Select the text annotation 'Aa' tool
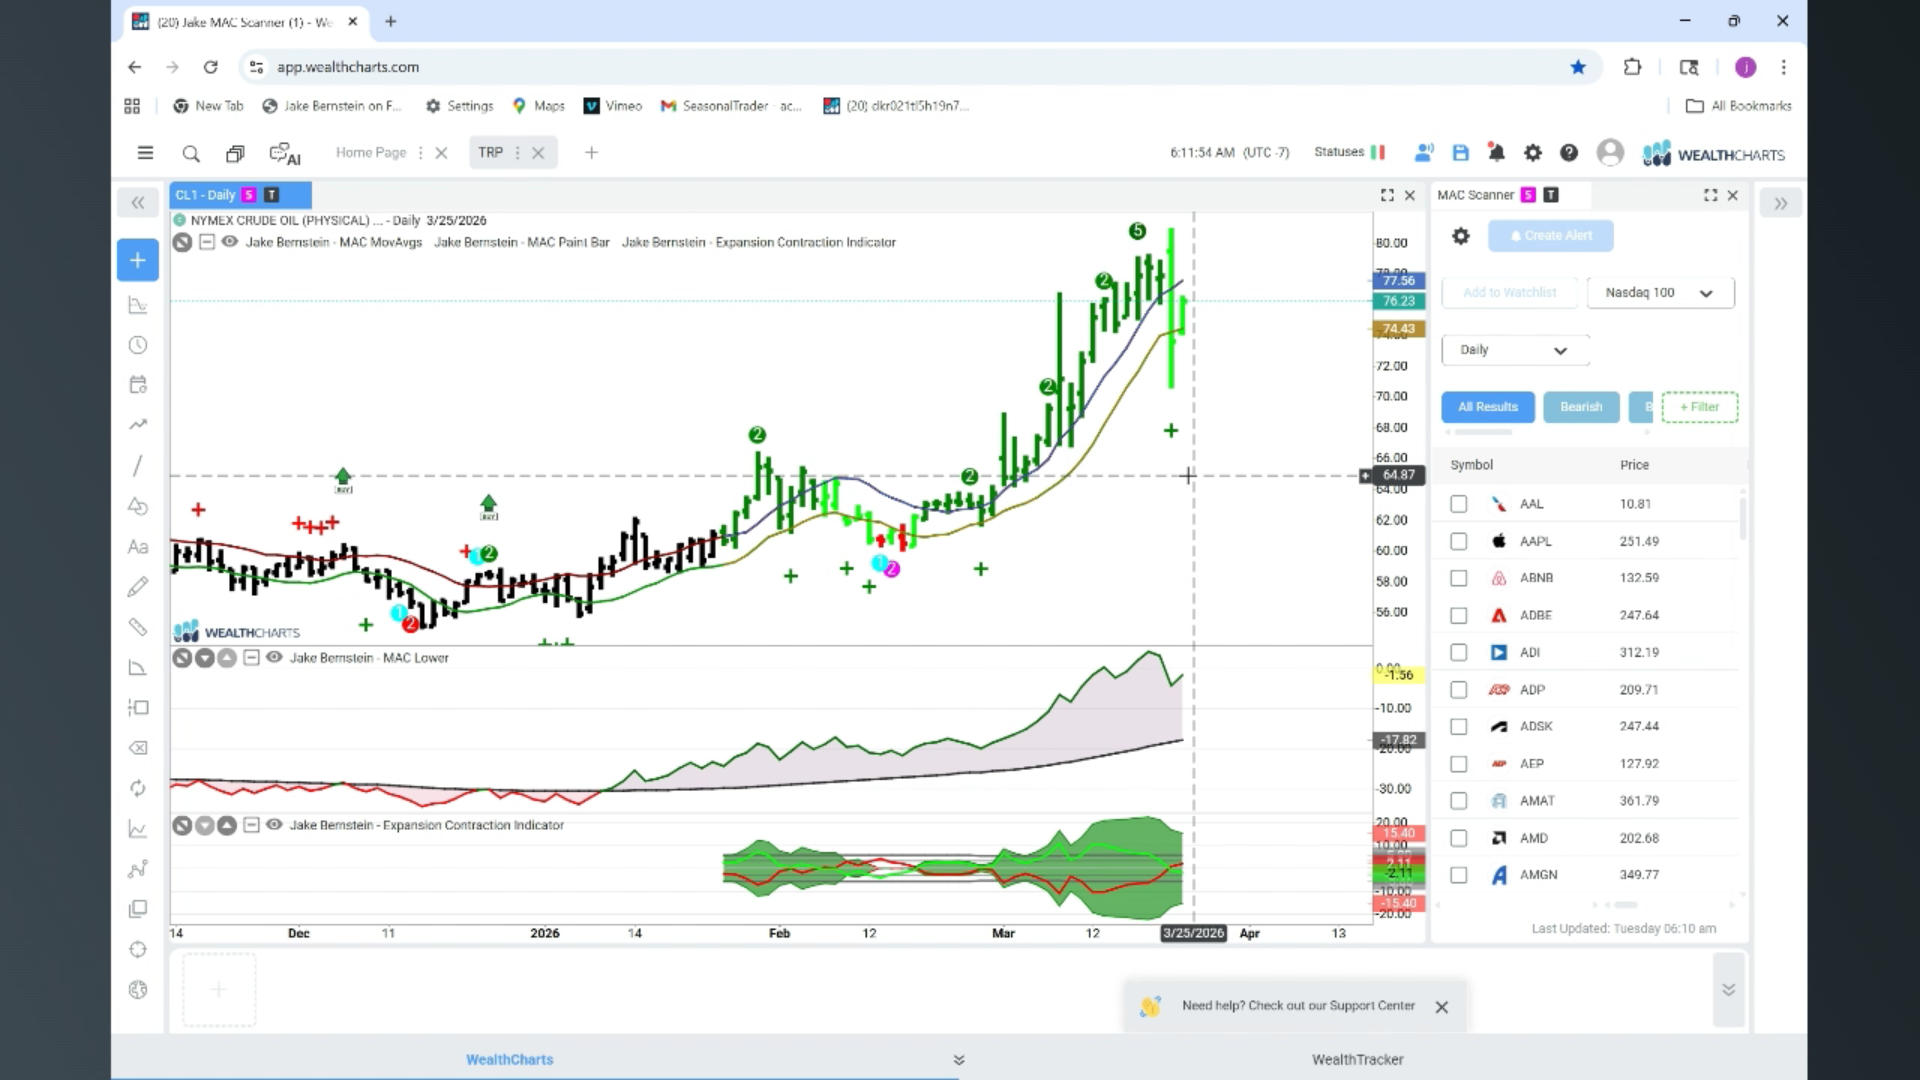Screen dimensions: 1920x1080 pyautogui.click(x=138, y=547)
